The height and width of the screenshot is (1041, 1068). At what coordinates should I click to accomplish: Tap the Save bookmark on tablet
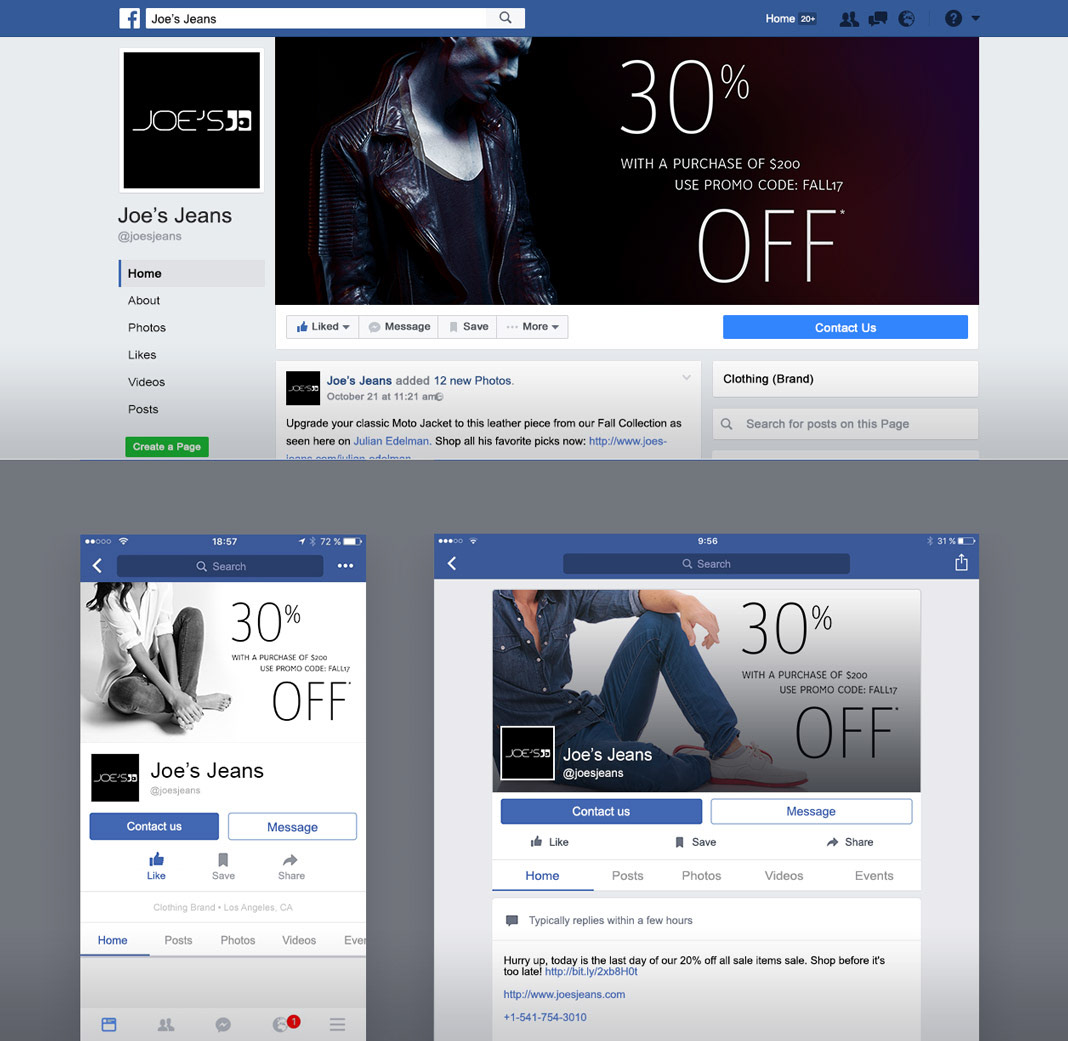679,842
